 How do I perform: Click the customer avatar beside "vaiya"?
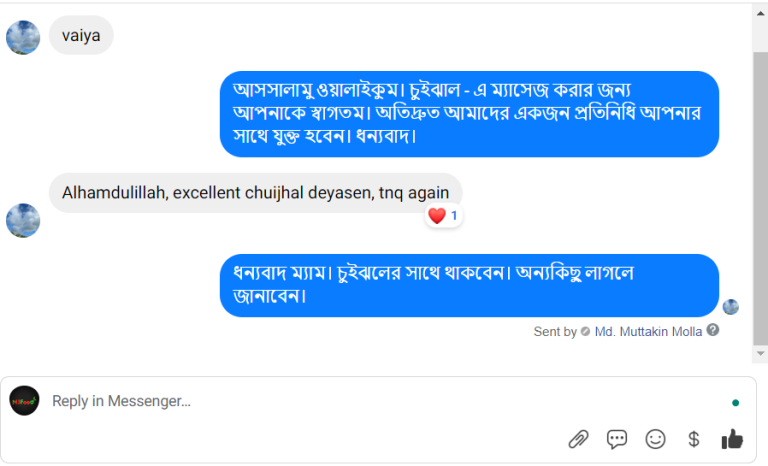pyautogui.click(x=23, y=37)
